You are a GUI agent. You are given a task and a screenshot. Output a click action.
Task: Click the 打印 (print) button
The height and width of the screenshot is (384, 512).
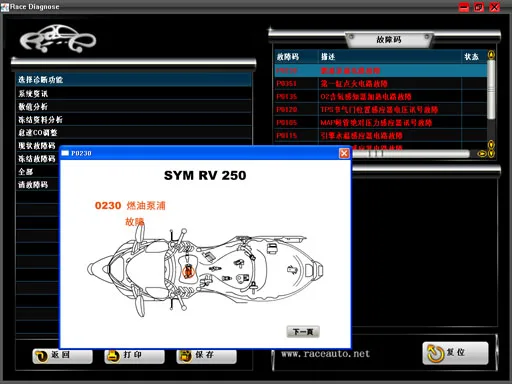point(134,356)
